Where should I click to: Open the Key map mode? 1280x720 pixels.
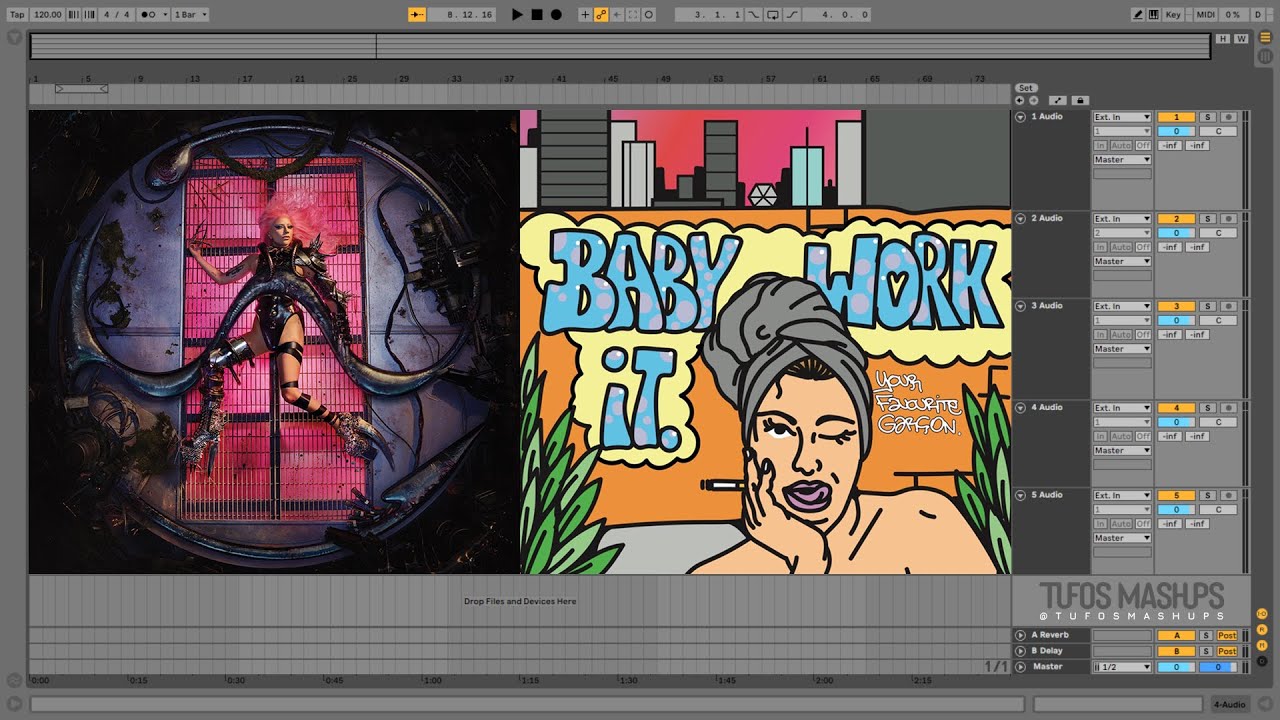click(x=1173, y=15)
